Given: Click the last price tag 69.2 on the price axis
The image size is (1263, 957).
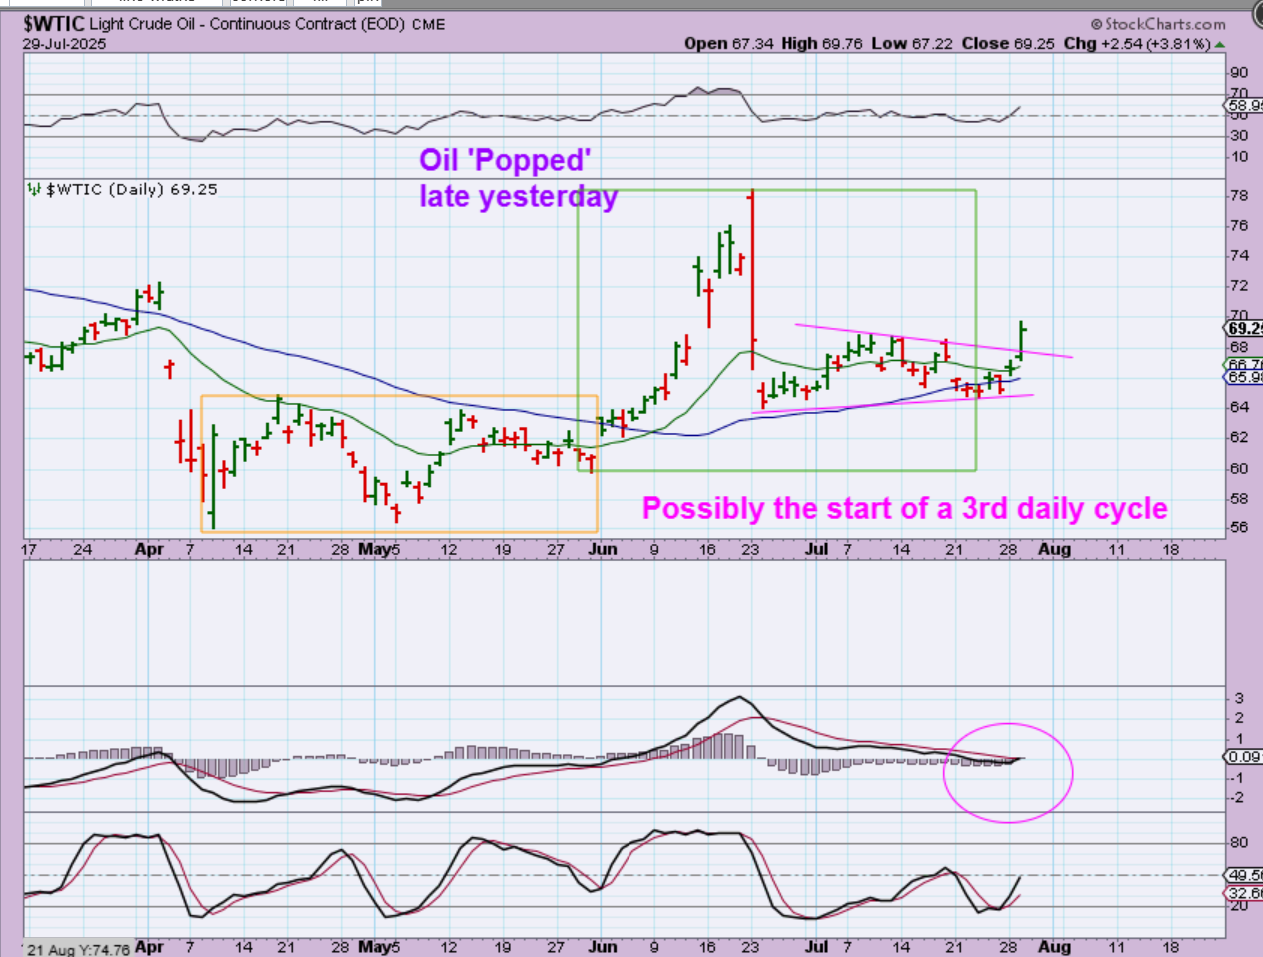Looking at the screenshot, I should click(1244, 328).
